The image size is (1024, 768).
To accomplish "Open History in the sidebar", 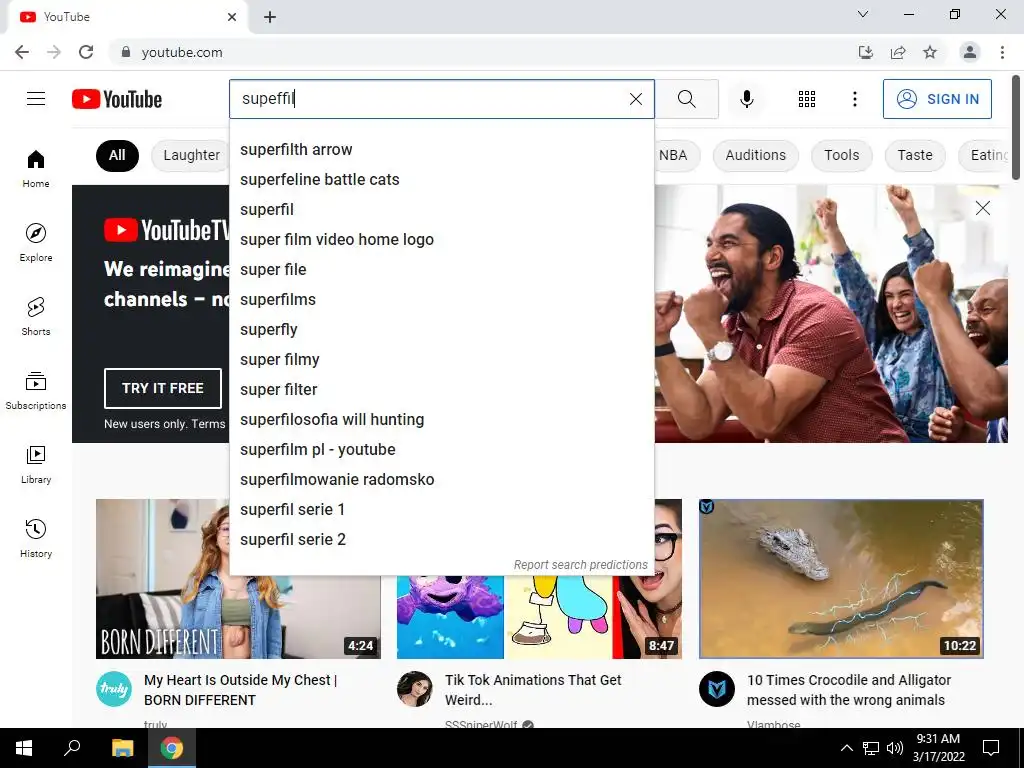I will coord(36,538).
